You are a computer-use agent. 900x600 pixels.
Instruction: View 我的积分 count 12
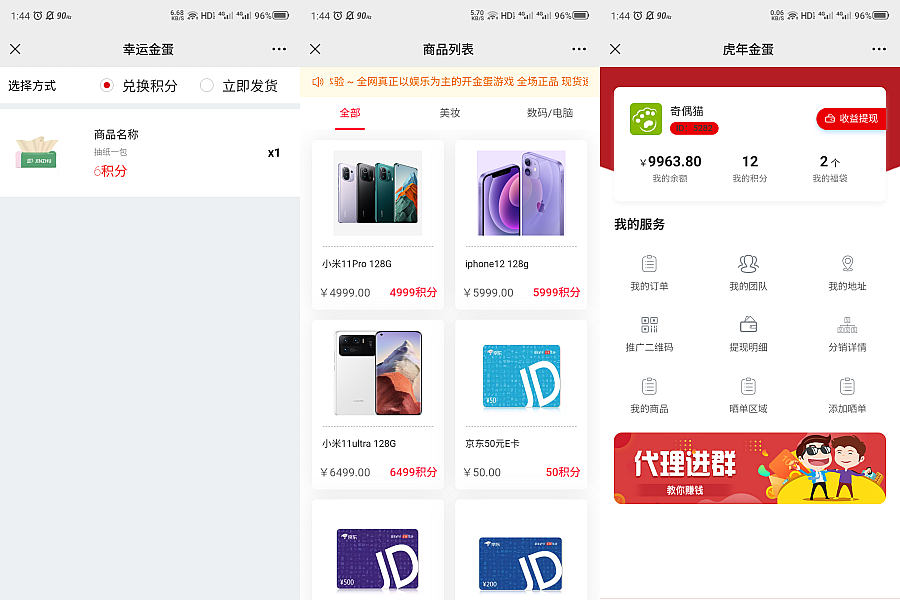[750, 169]
